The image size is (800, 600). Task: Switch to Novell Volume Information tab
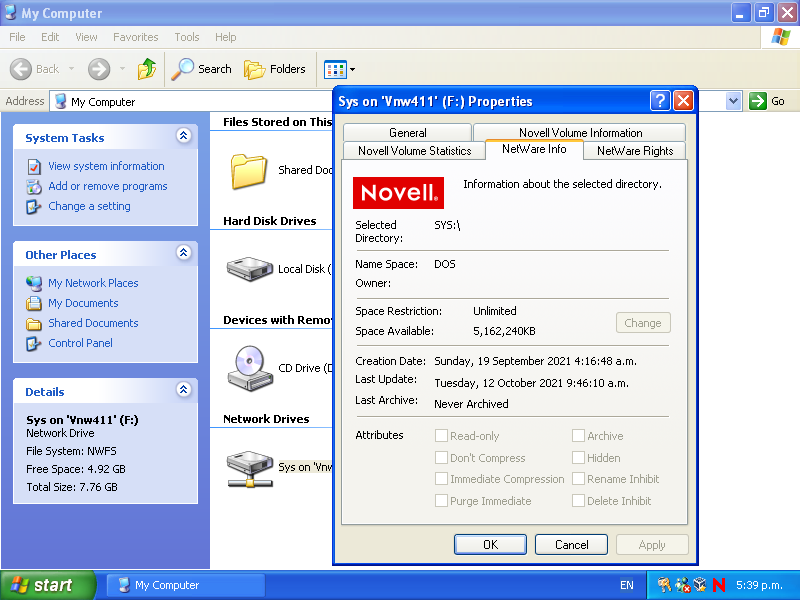(x=580, y=133)
